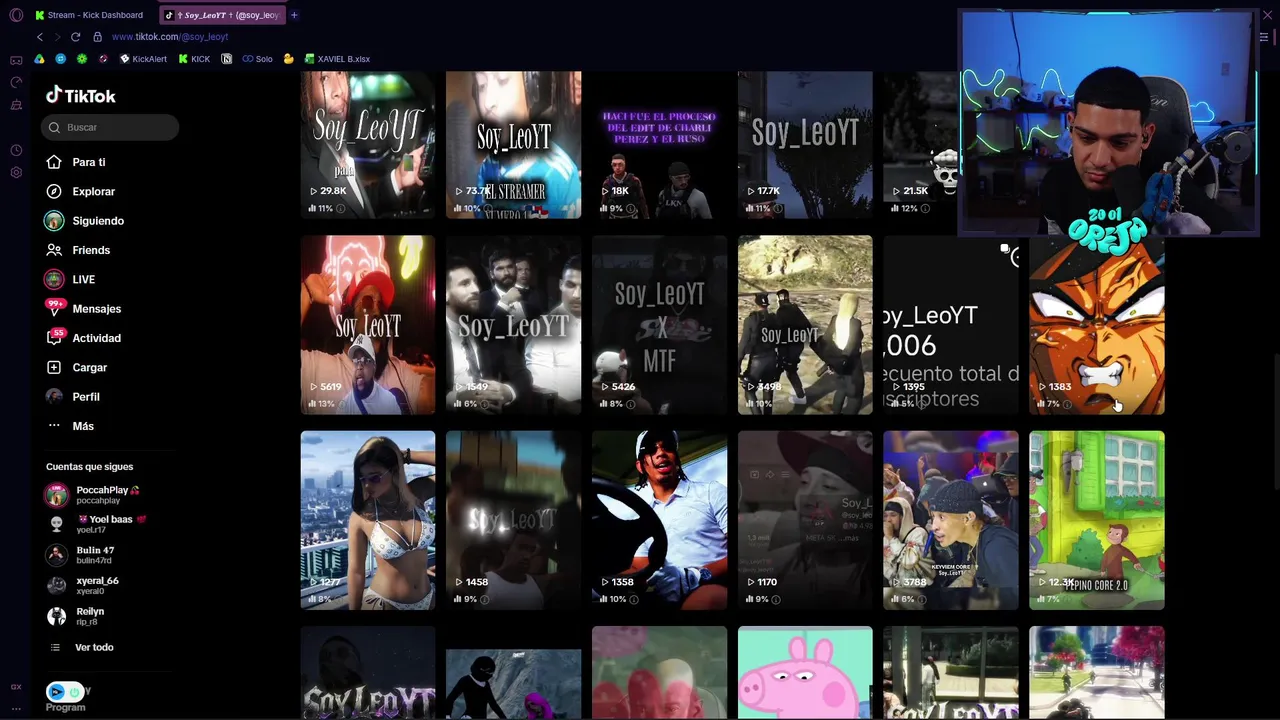
Task: Open video with 1277 views
Action: (x=368, y=520)
